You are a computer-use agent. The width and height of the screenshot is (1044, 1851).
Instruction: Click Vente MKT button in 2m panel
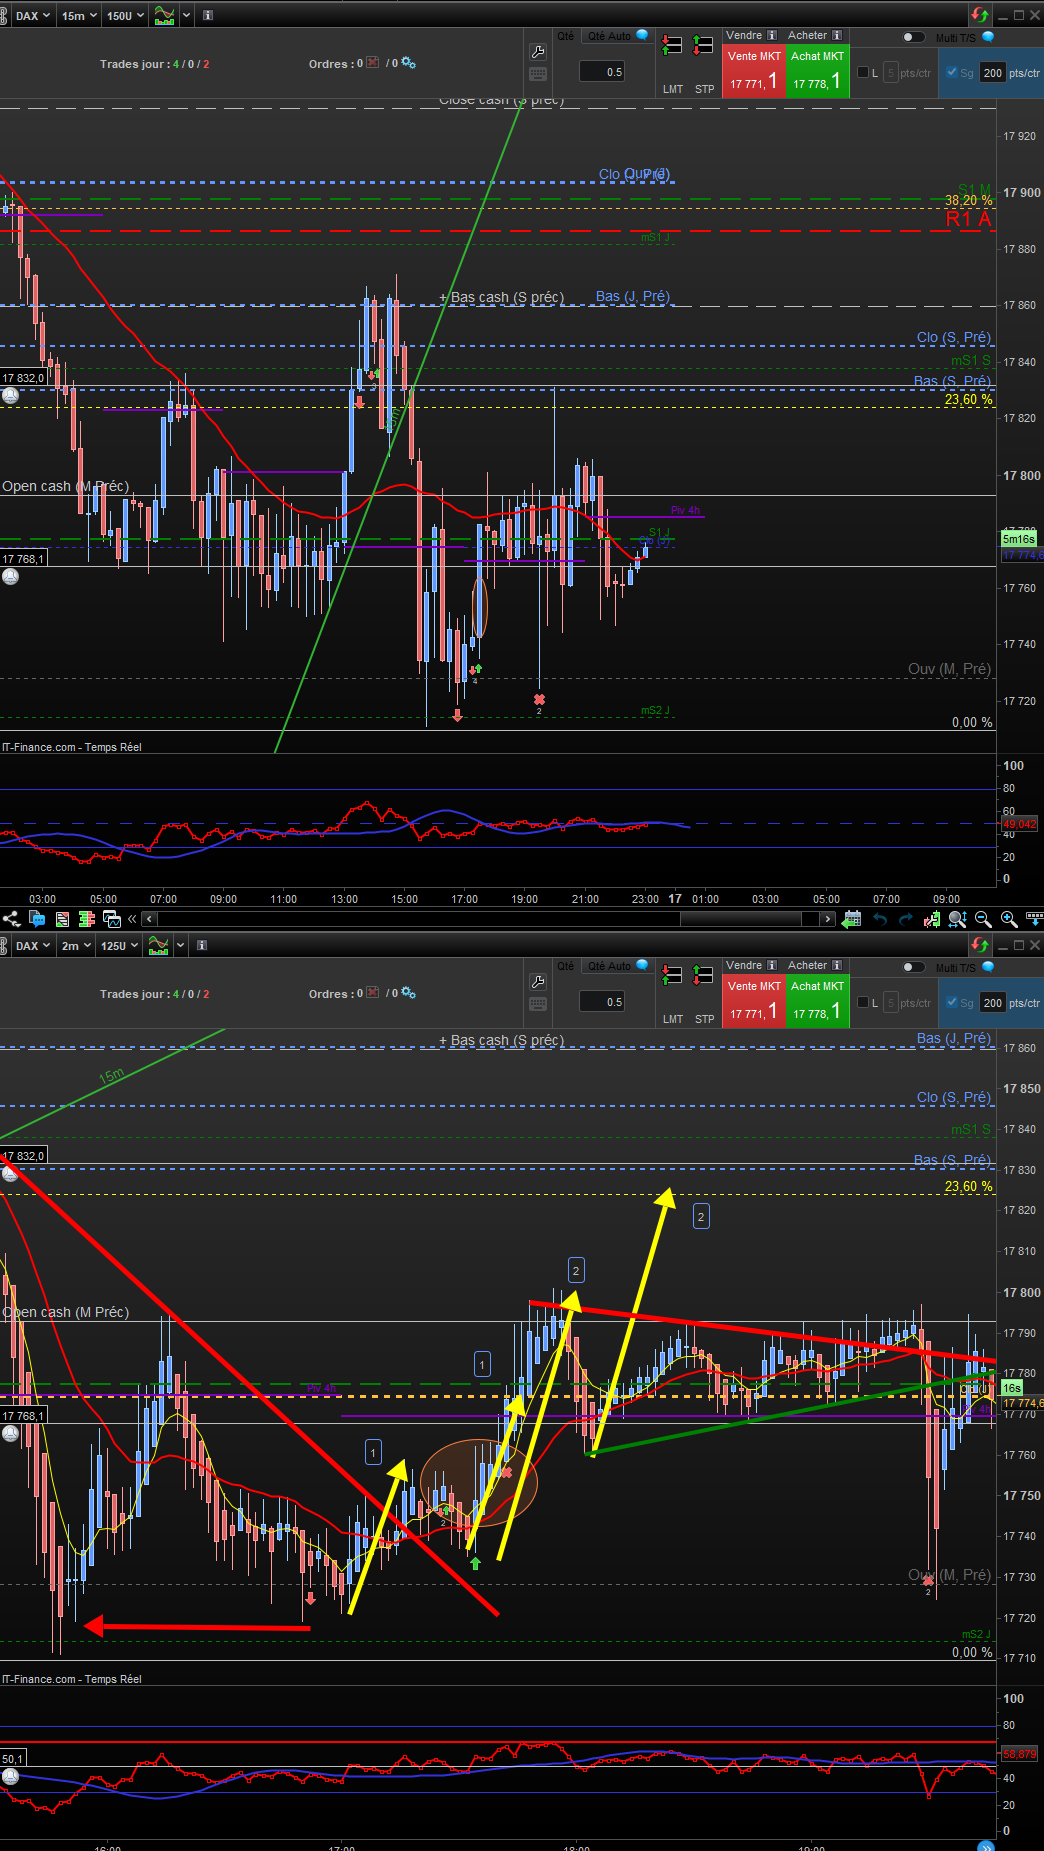754,1001
